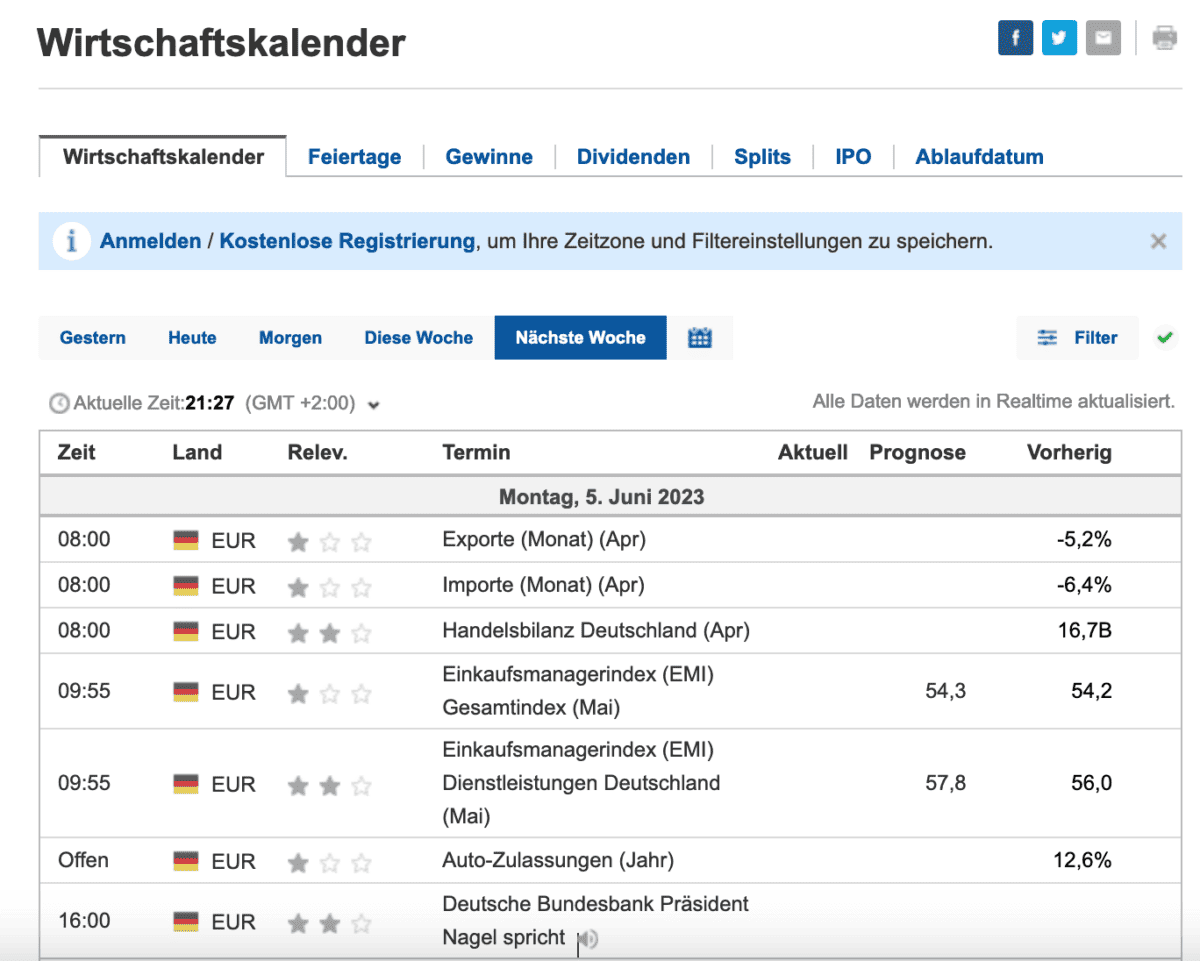Viewport: 1200px width, 961px height.
Task: Click the German flag on the Exporte row
Action: click(186, 538)
